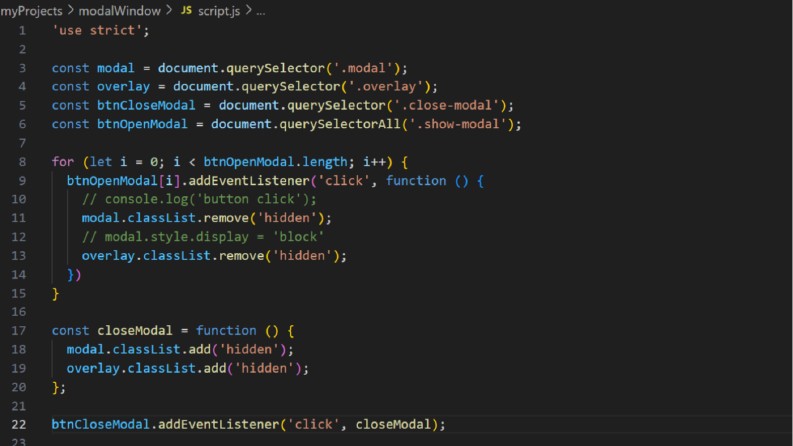Click querySelectorAll method on line 6
Viewport: 793px width, 446px height.
[340, 124]
